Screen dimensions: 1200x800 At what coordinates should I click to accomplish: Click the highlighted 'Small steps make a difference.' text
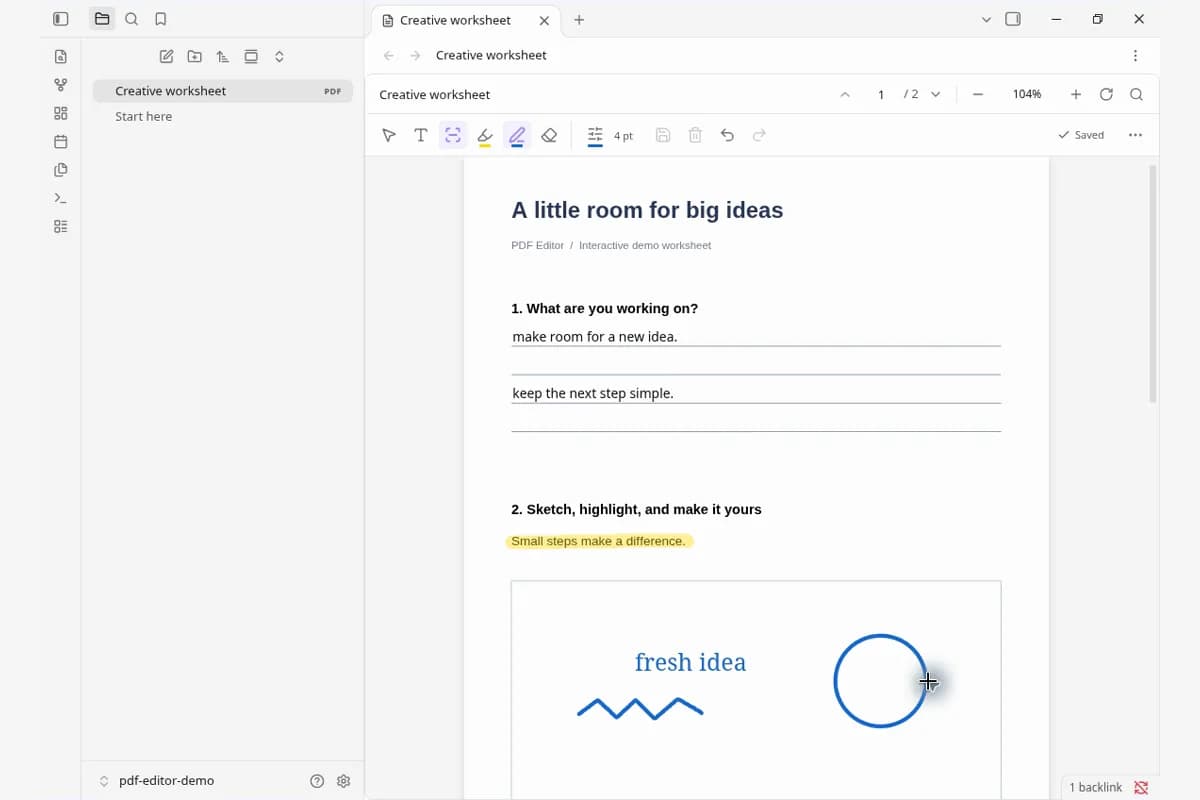coord(598,541)
